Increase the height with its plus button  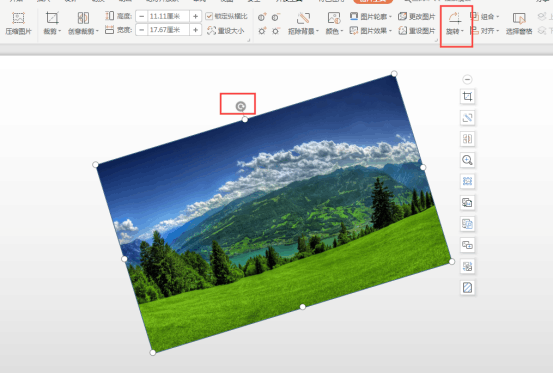(195, 16)
